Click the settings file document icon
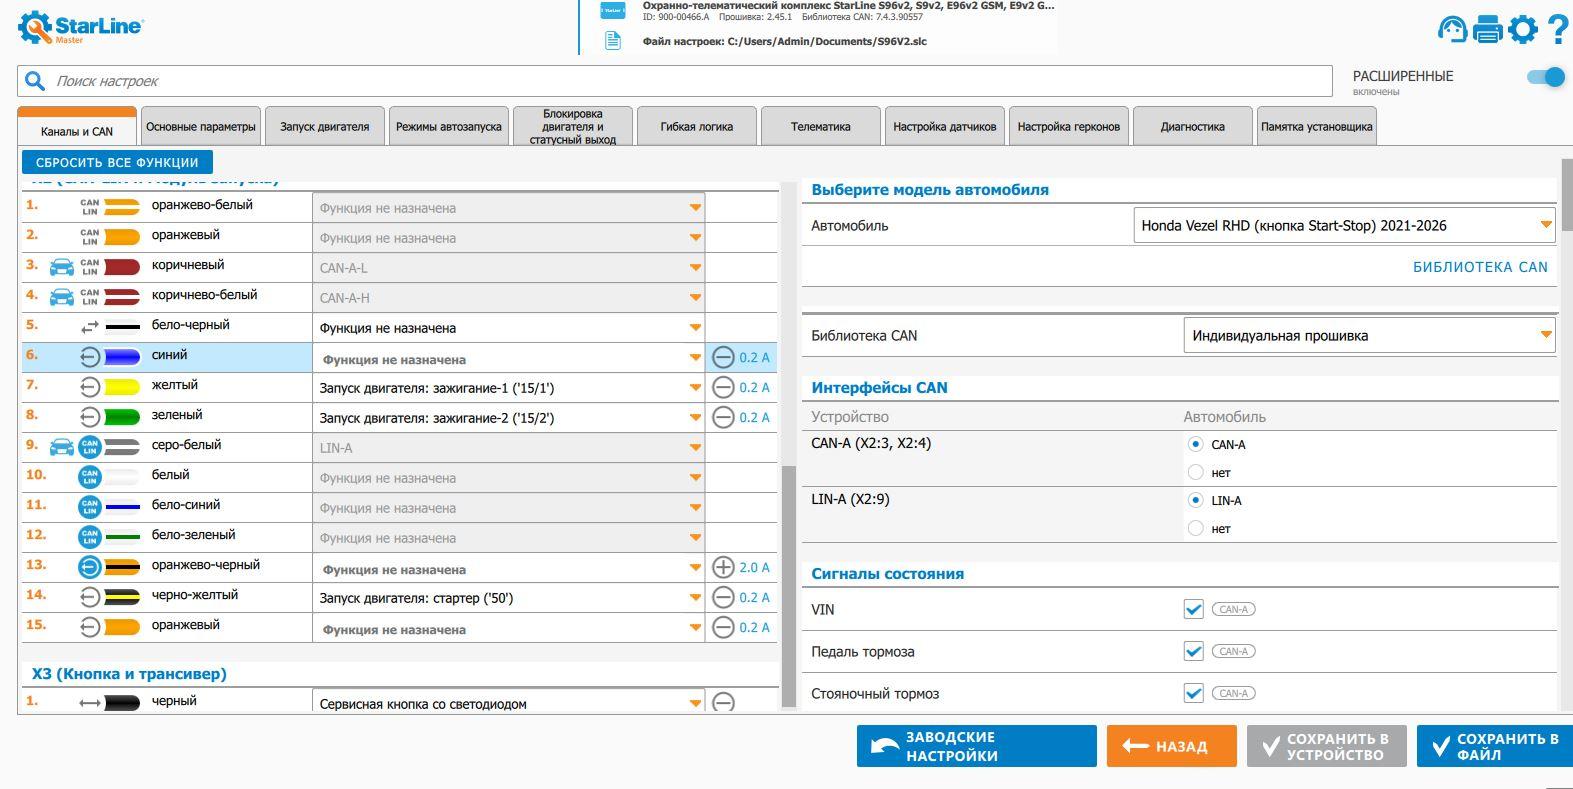 612,41
